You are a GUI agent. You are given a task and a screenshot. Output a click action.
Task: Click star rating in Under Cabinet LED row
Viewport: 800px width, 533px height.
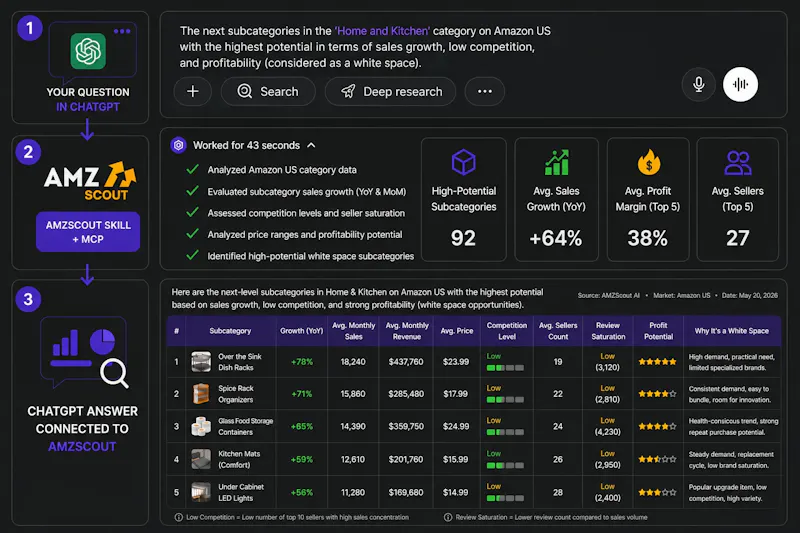click(658, 492)
